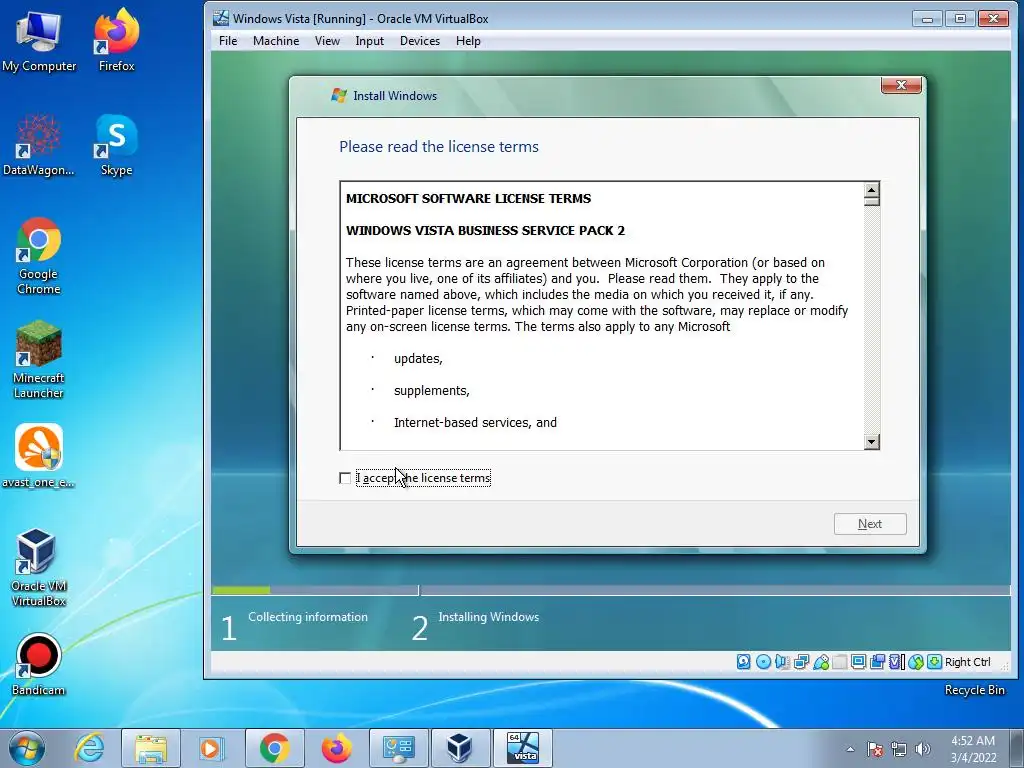Viewport: 1024px width, 768px height.
Task: Click the VirtualBox window title bar icon
Action: [221, 18]
